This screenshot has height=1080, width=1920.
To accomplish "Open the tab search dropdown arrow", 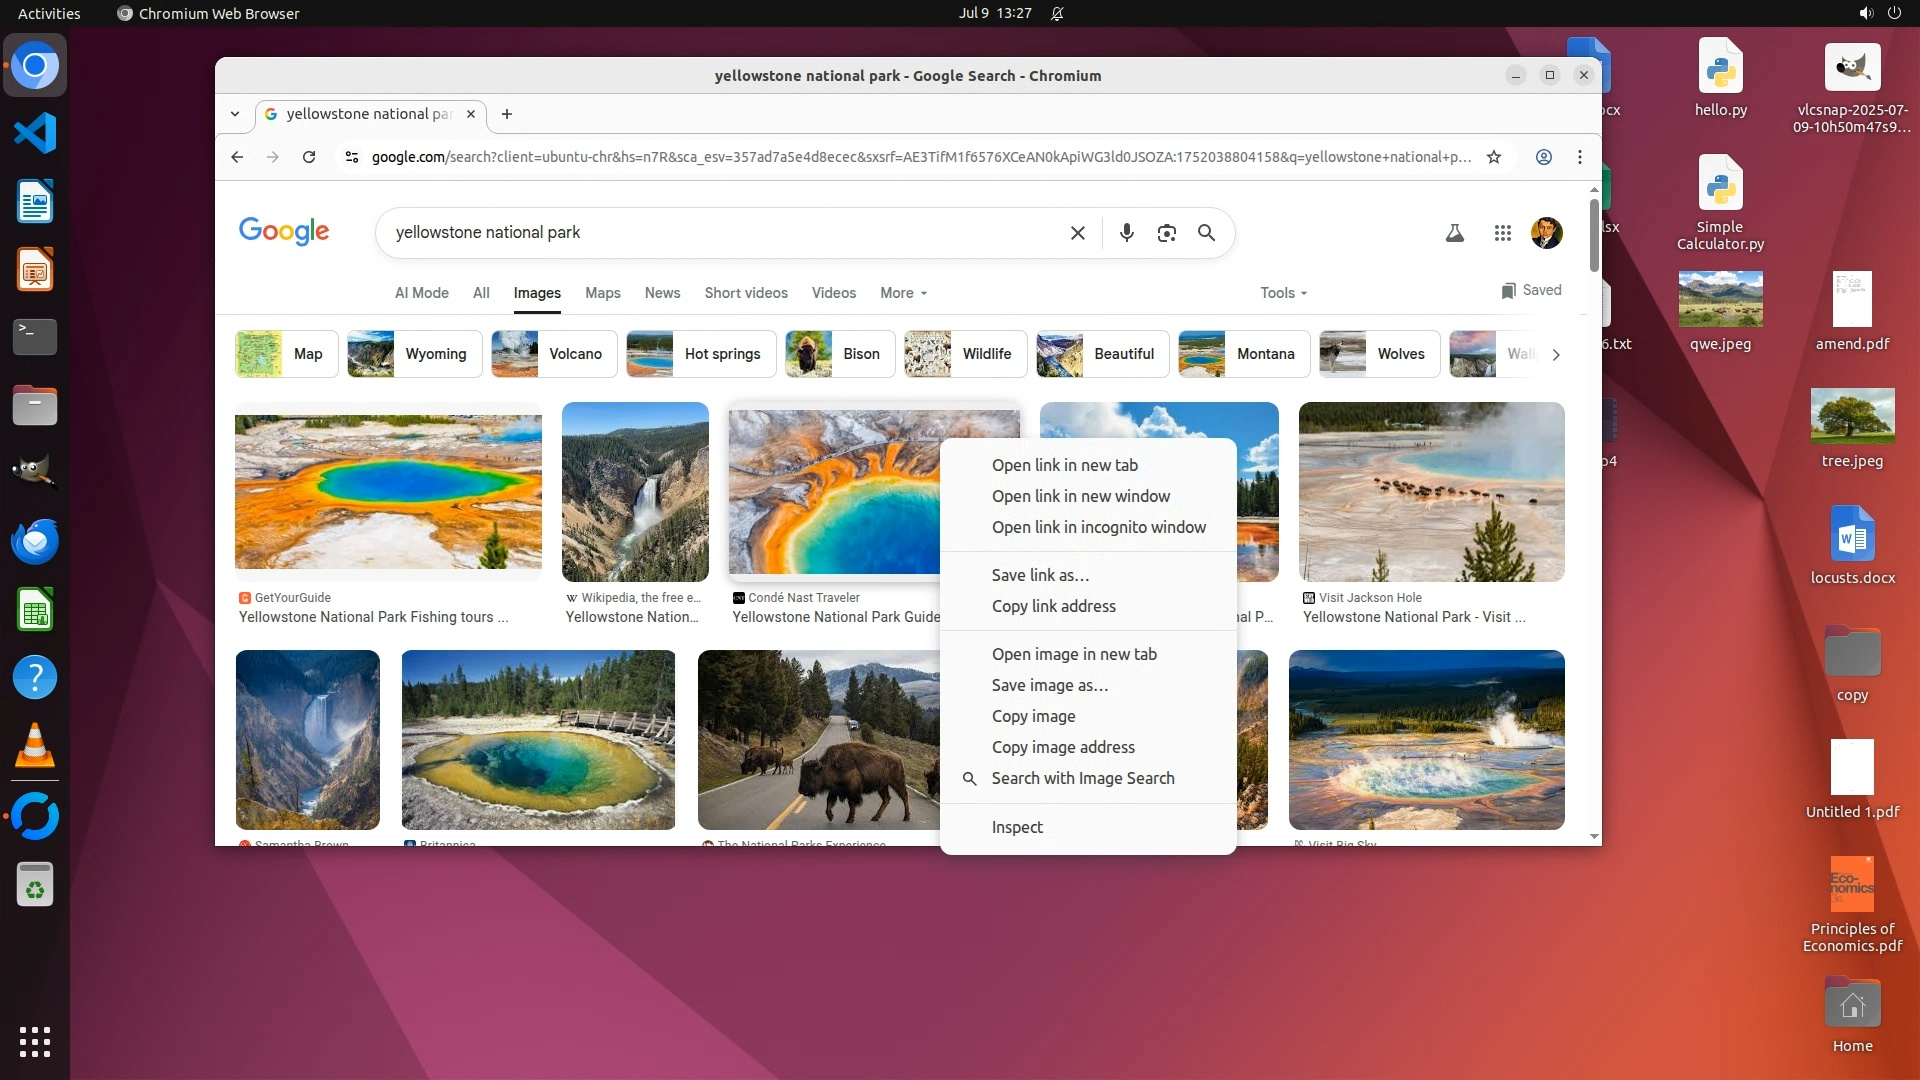I will [x=235, y=114].
